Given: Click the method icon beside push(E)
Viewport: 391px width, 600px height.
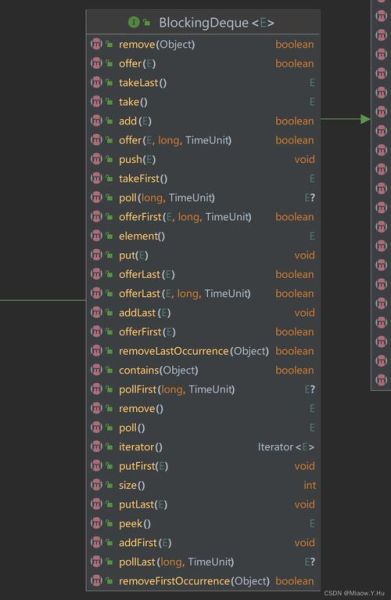Looking at the screenshot, I should click(96, 159).
